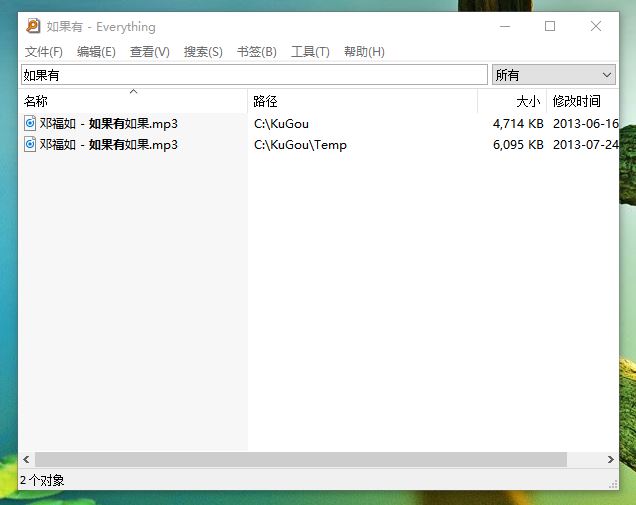Image resolution: width=636 pixels, height=505 pixels.
Task: Click the horizontal scrollbar's right arrow
Action: (x=610, y=460)
